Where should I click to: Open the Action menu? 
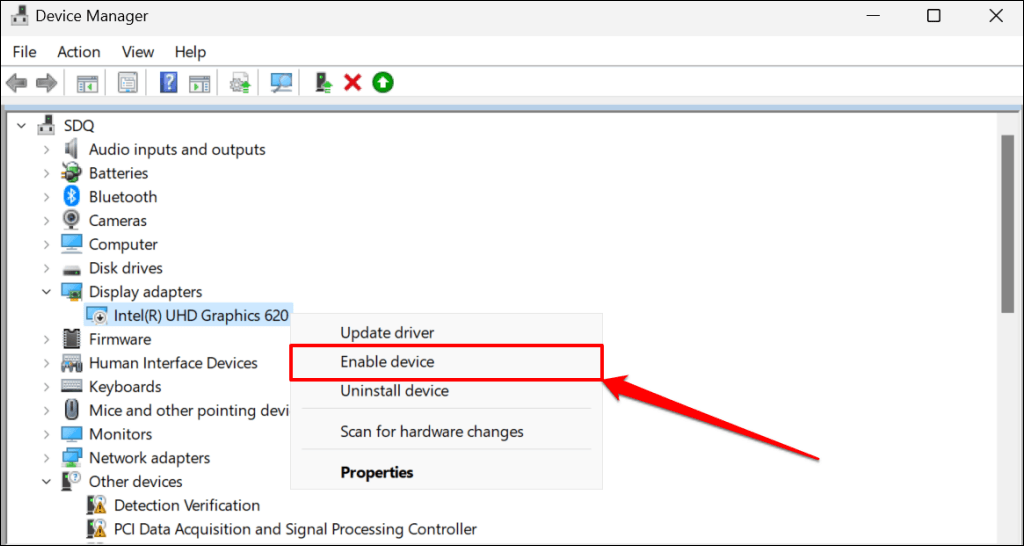click(79, 52)
